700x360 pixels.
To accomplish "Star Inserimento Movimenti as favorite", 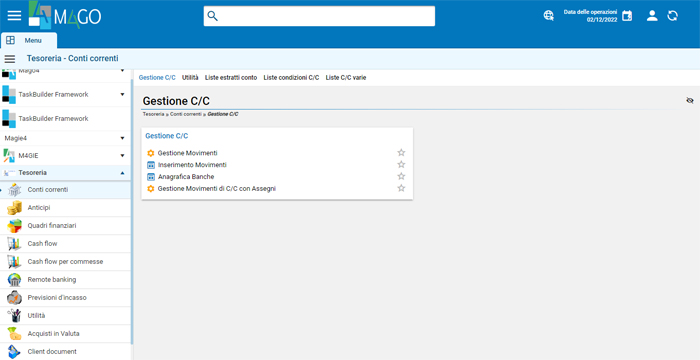I will click(401, 164).
